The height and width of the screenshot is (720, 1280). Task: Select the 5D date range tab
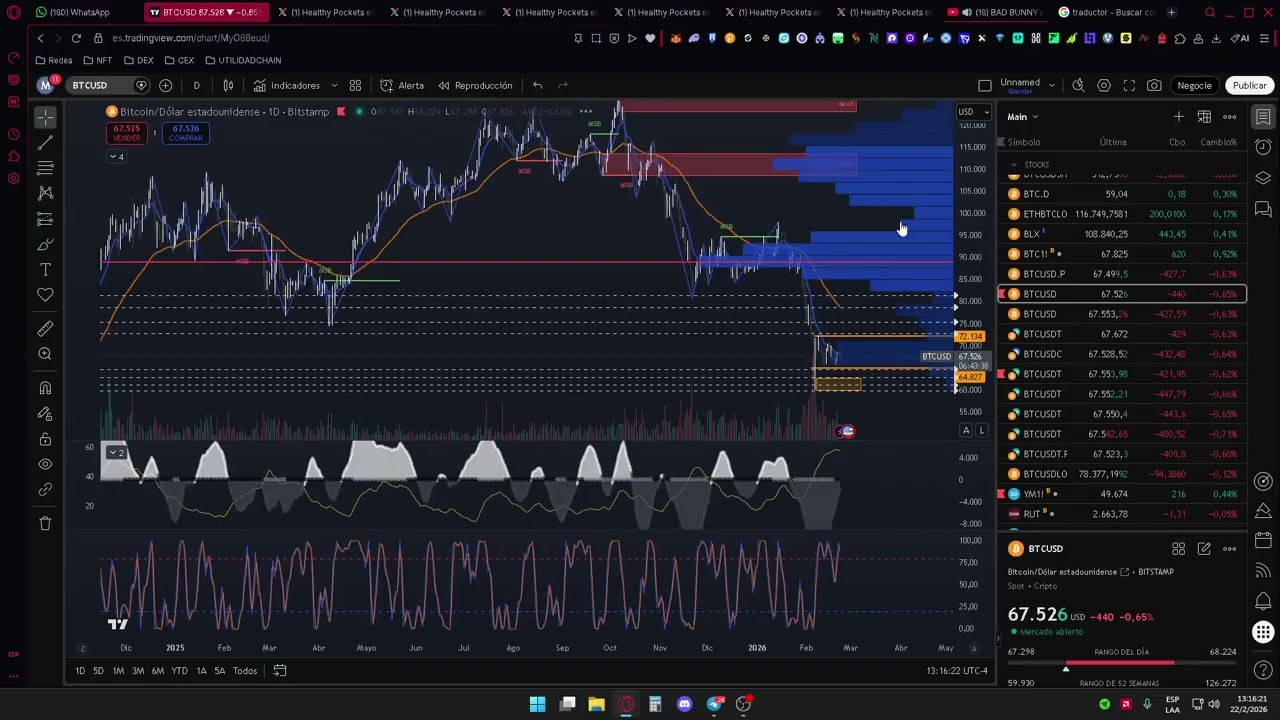[x=98, y=671]
